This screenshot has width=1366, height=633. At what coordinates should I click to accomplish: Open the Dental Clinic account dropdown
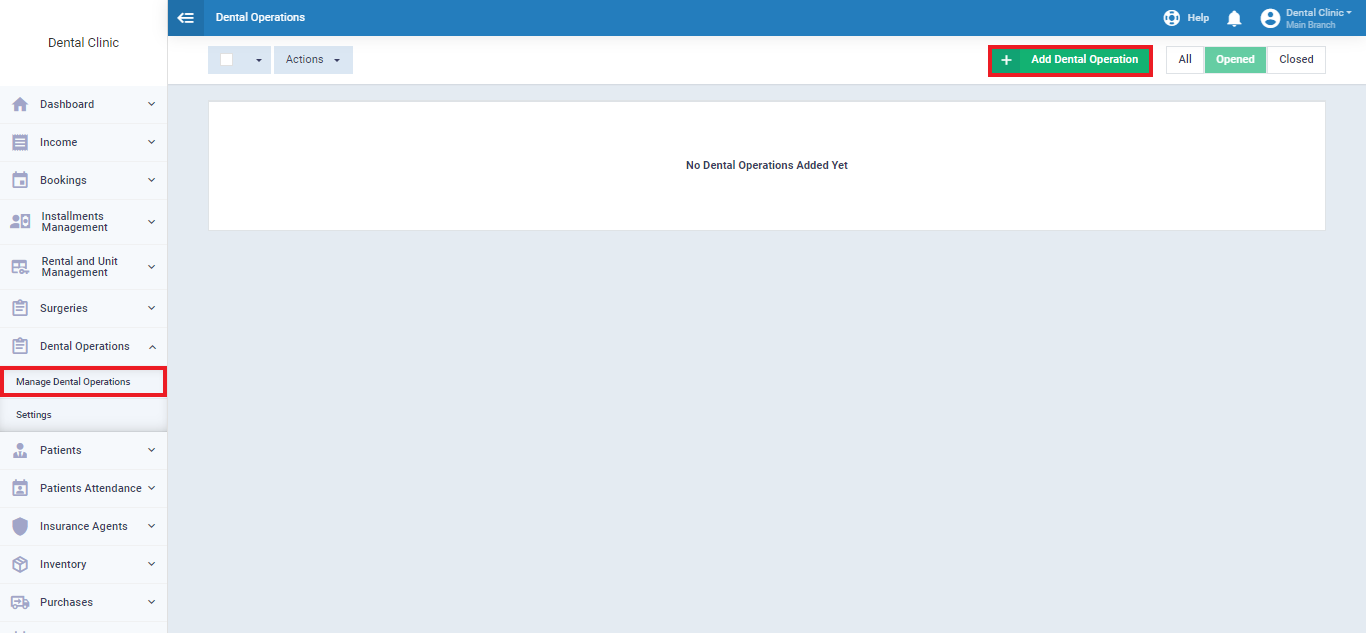pos(1318,13)
